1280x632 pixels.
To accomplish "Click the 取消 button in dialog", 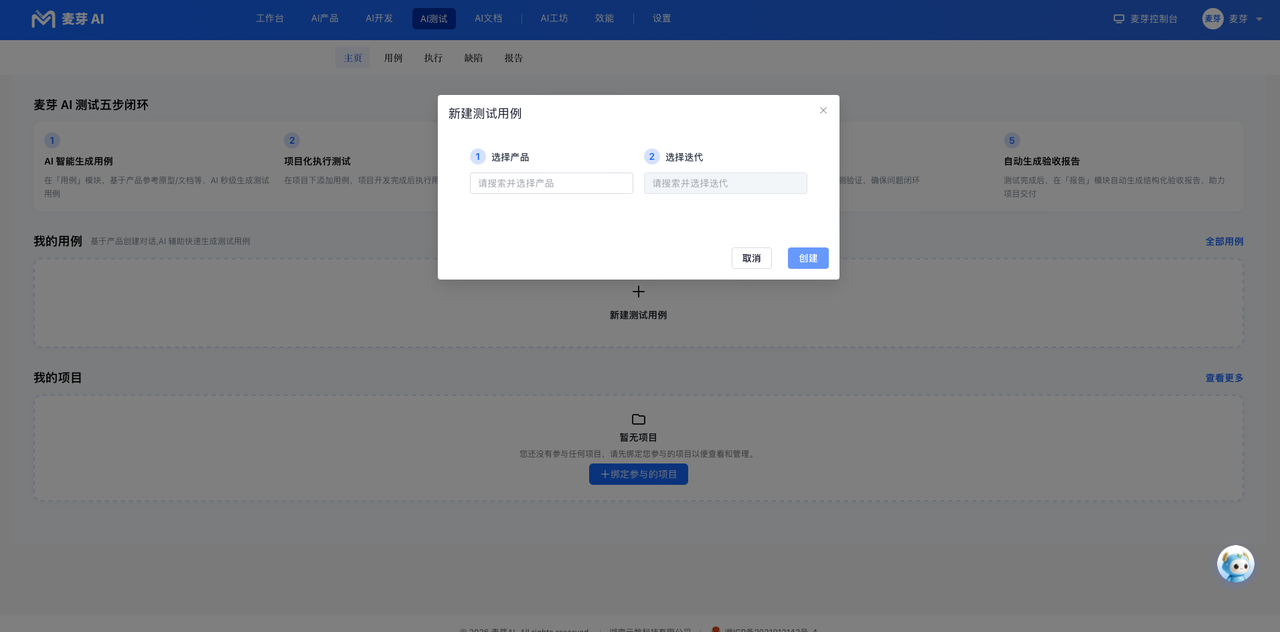I will point(751,258).
